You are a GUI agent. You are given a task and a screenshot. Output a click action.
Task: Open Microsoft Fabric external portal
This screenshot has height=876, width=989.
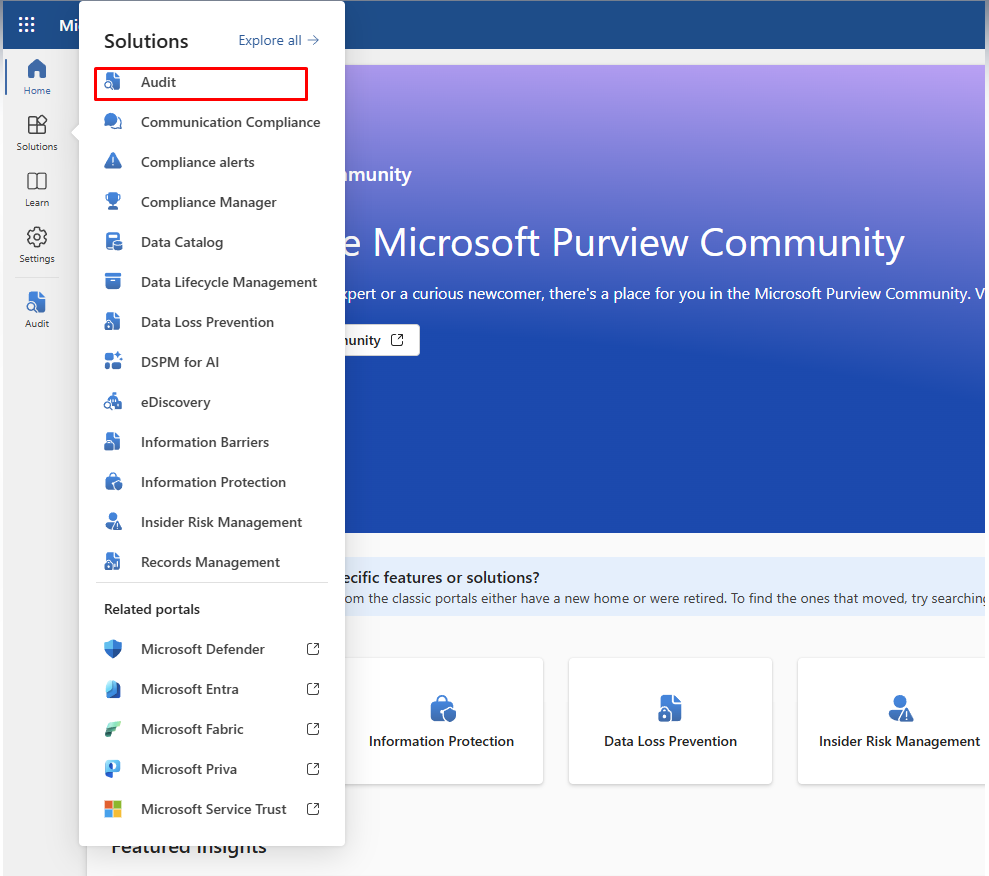(192, 728)
